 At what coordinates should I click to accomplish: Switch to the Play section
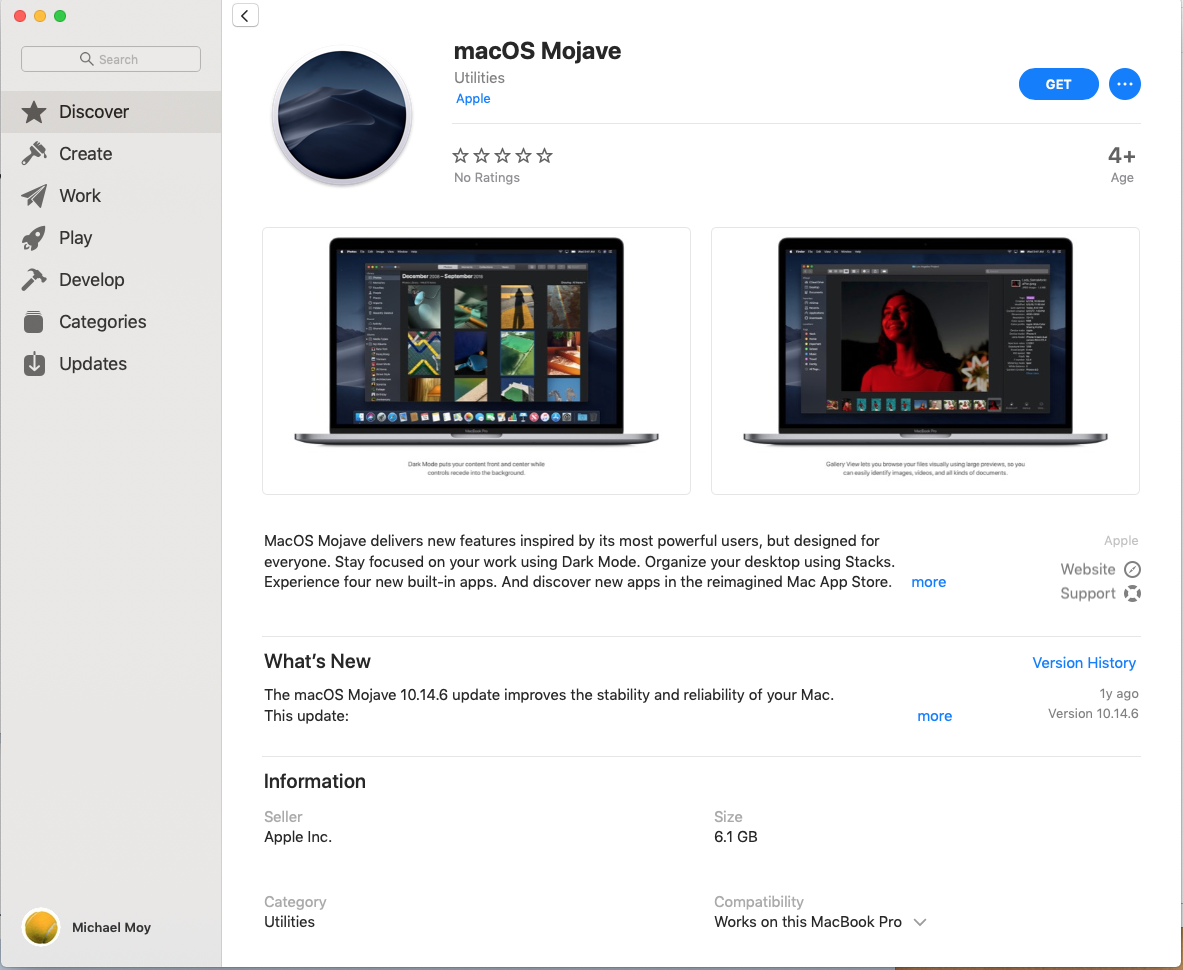tap(111, 238)
